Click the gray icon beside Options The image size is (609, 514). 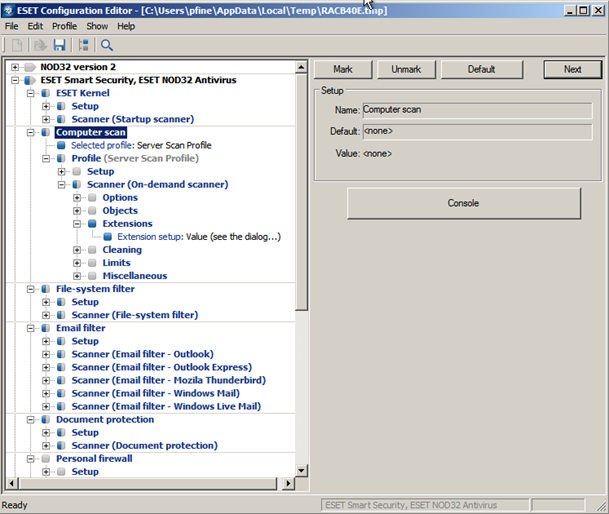point(92,198)
